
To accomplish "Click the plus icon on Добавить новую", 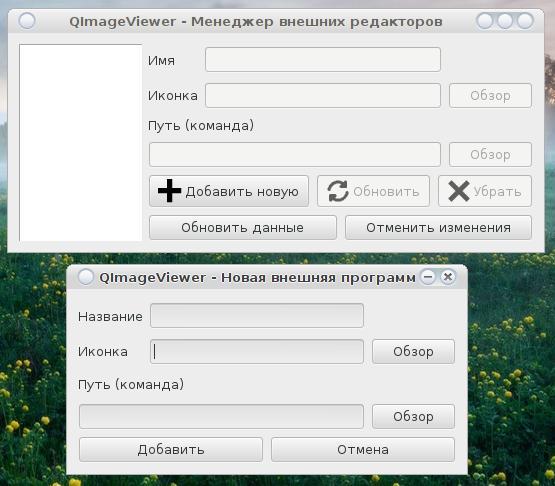I will (x=169, y=191).
